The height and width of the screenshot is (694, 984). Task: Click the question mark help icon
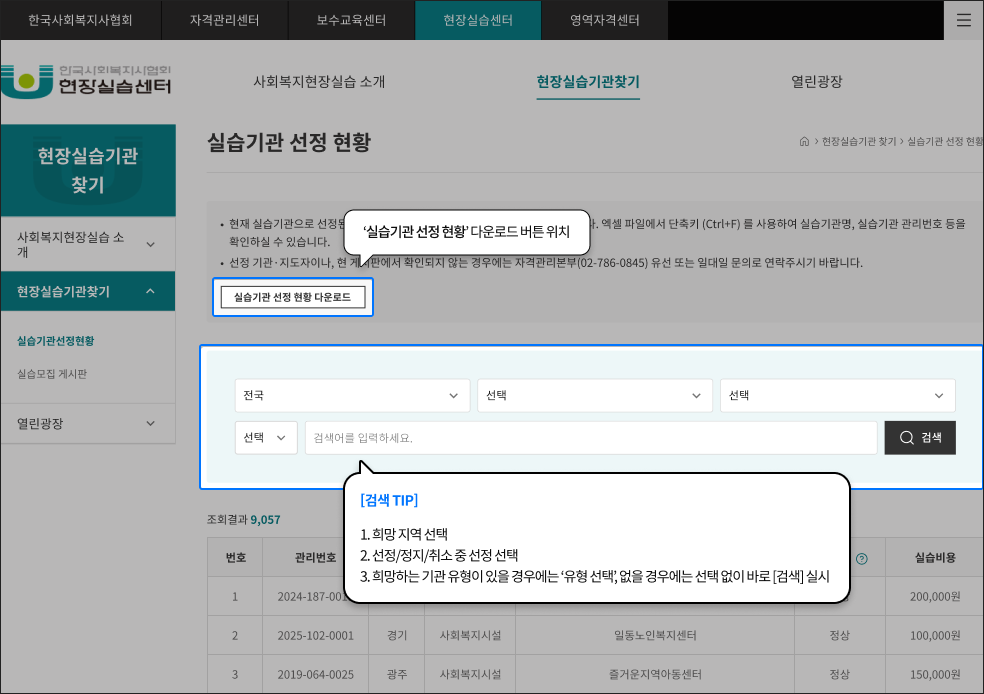click(861, 559)
